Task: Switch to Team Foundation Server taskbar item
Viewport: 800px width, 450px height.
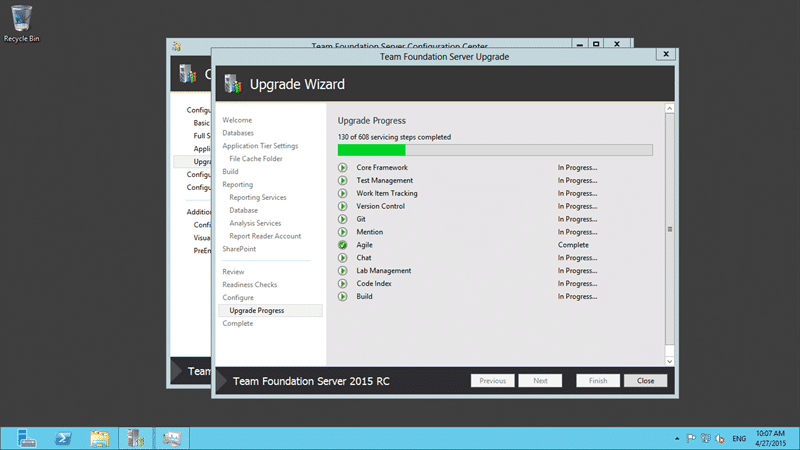Action: pyautogui.click(x=136, y=438)
